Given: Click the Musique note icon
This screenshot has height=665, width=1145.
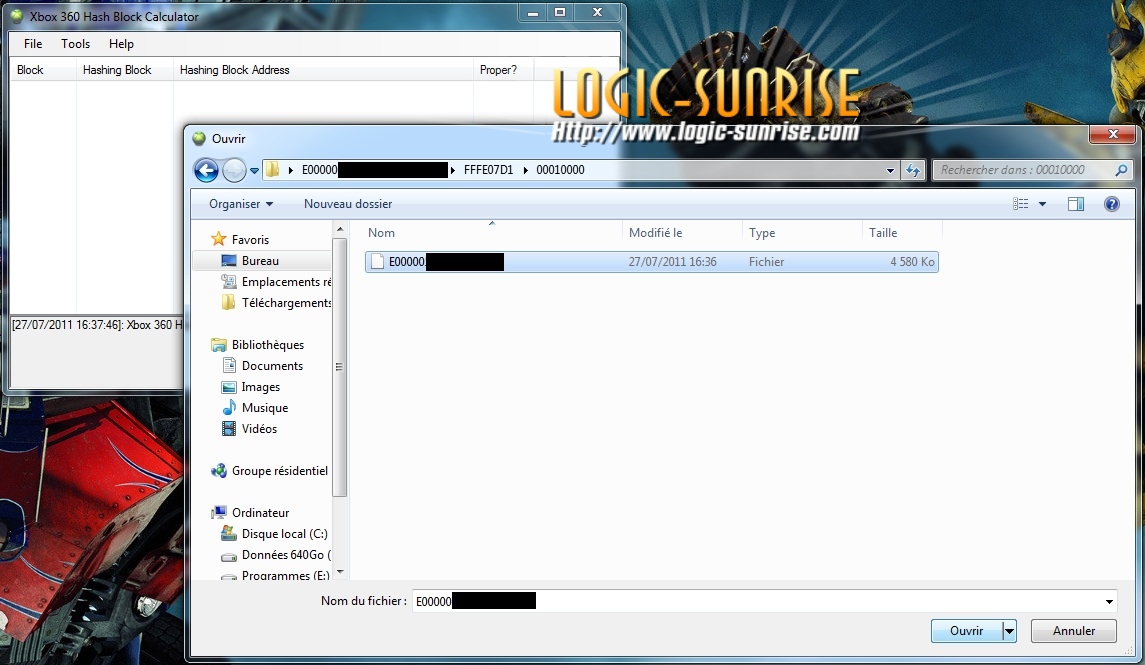Looking at the screenshot, I should 229,407.
